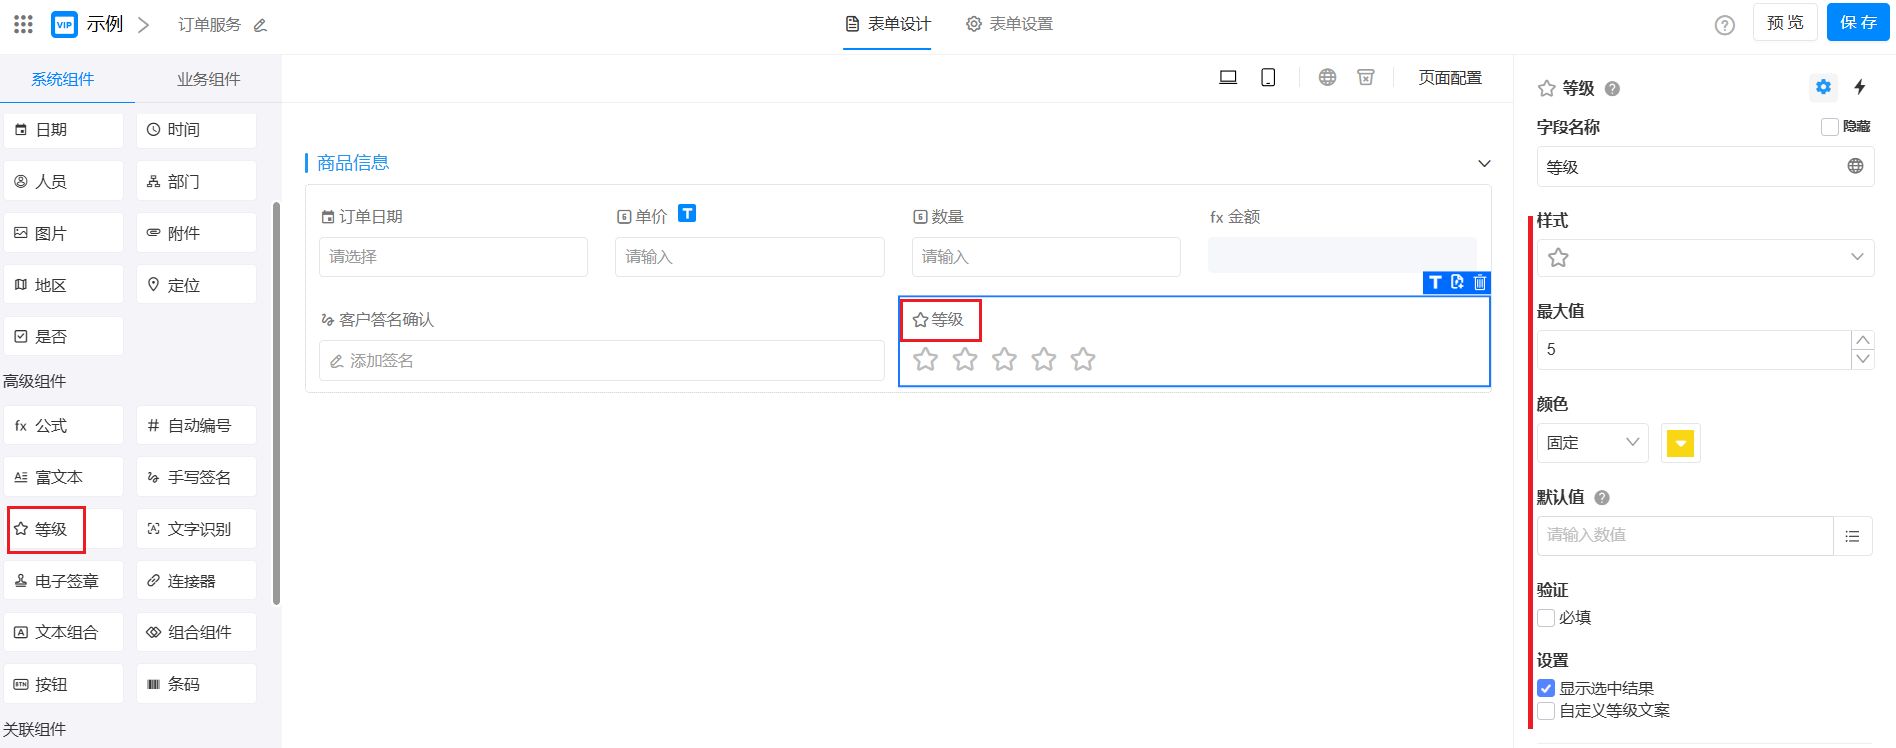Open the 样式 star style dropdown
This screenshot has height=748, width=1896.
tap(1704, 258)
